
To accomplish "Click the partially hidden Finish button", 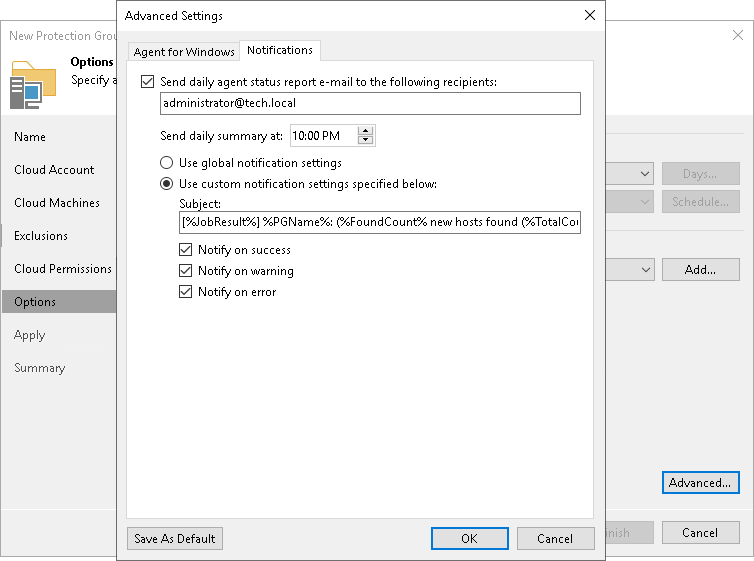I will coord(629,533).
